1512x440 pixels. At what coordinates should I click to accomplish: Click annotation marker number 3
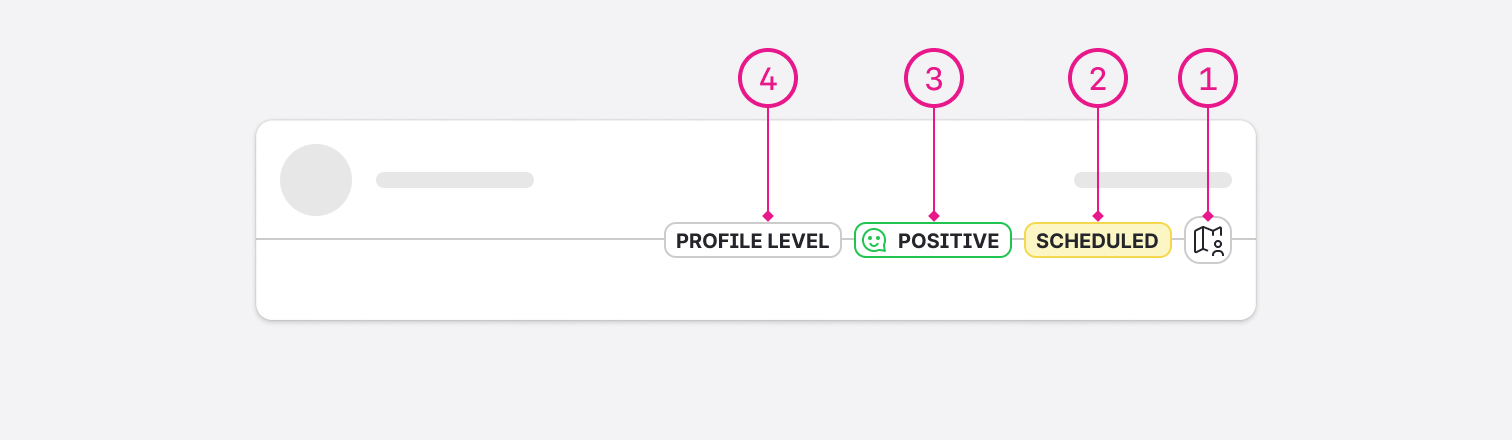[934, 79]
